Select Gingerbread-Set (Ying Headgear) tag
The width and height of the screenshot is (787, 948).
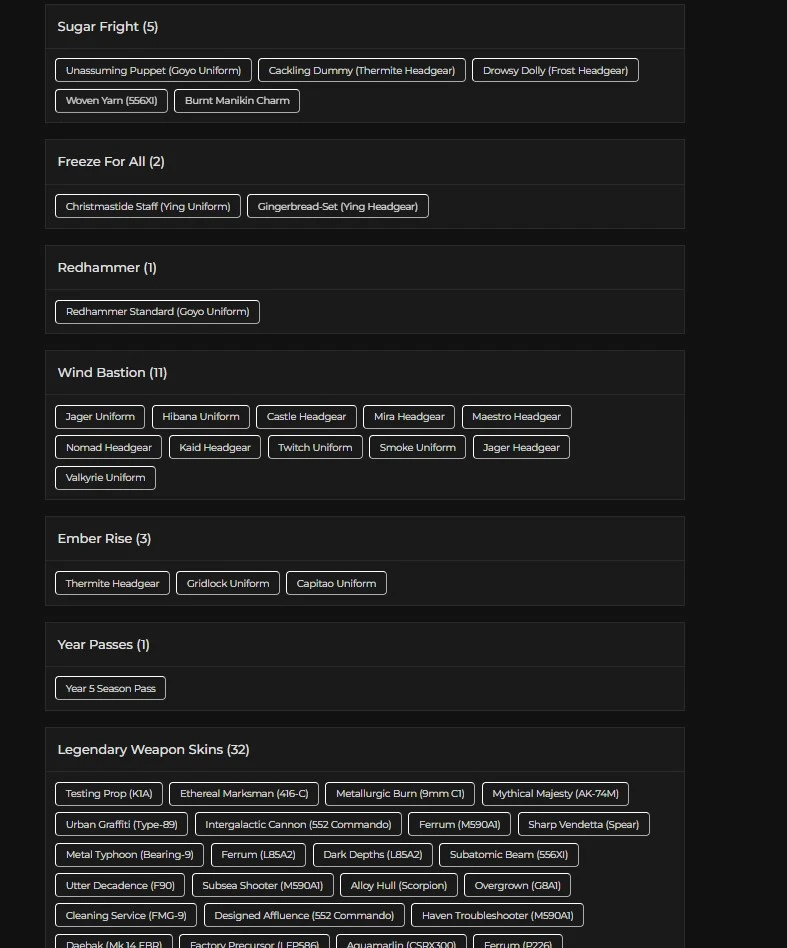(337, 206)
